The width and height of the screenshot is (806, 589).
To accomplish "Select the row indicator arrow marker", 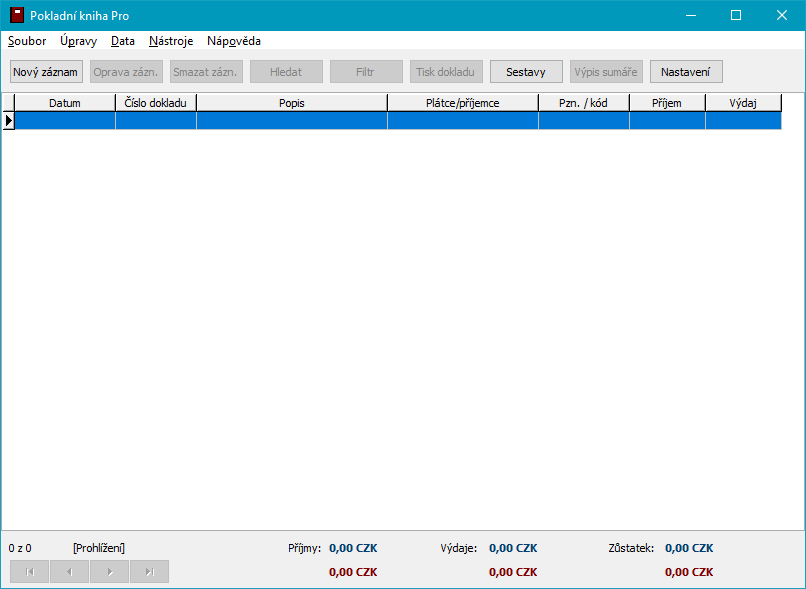I will tap(8, 120).
